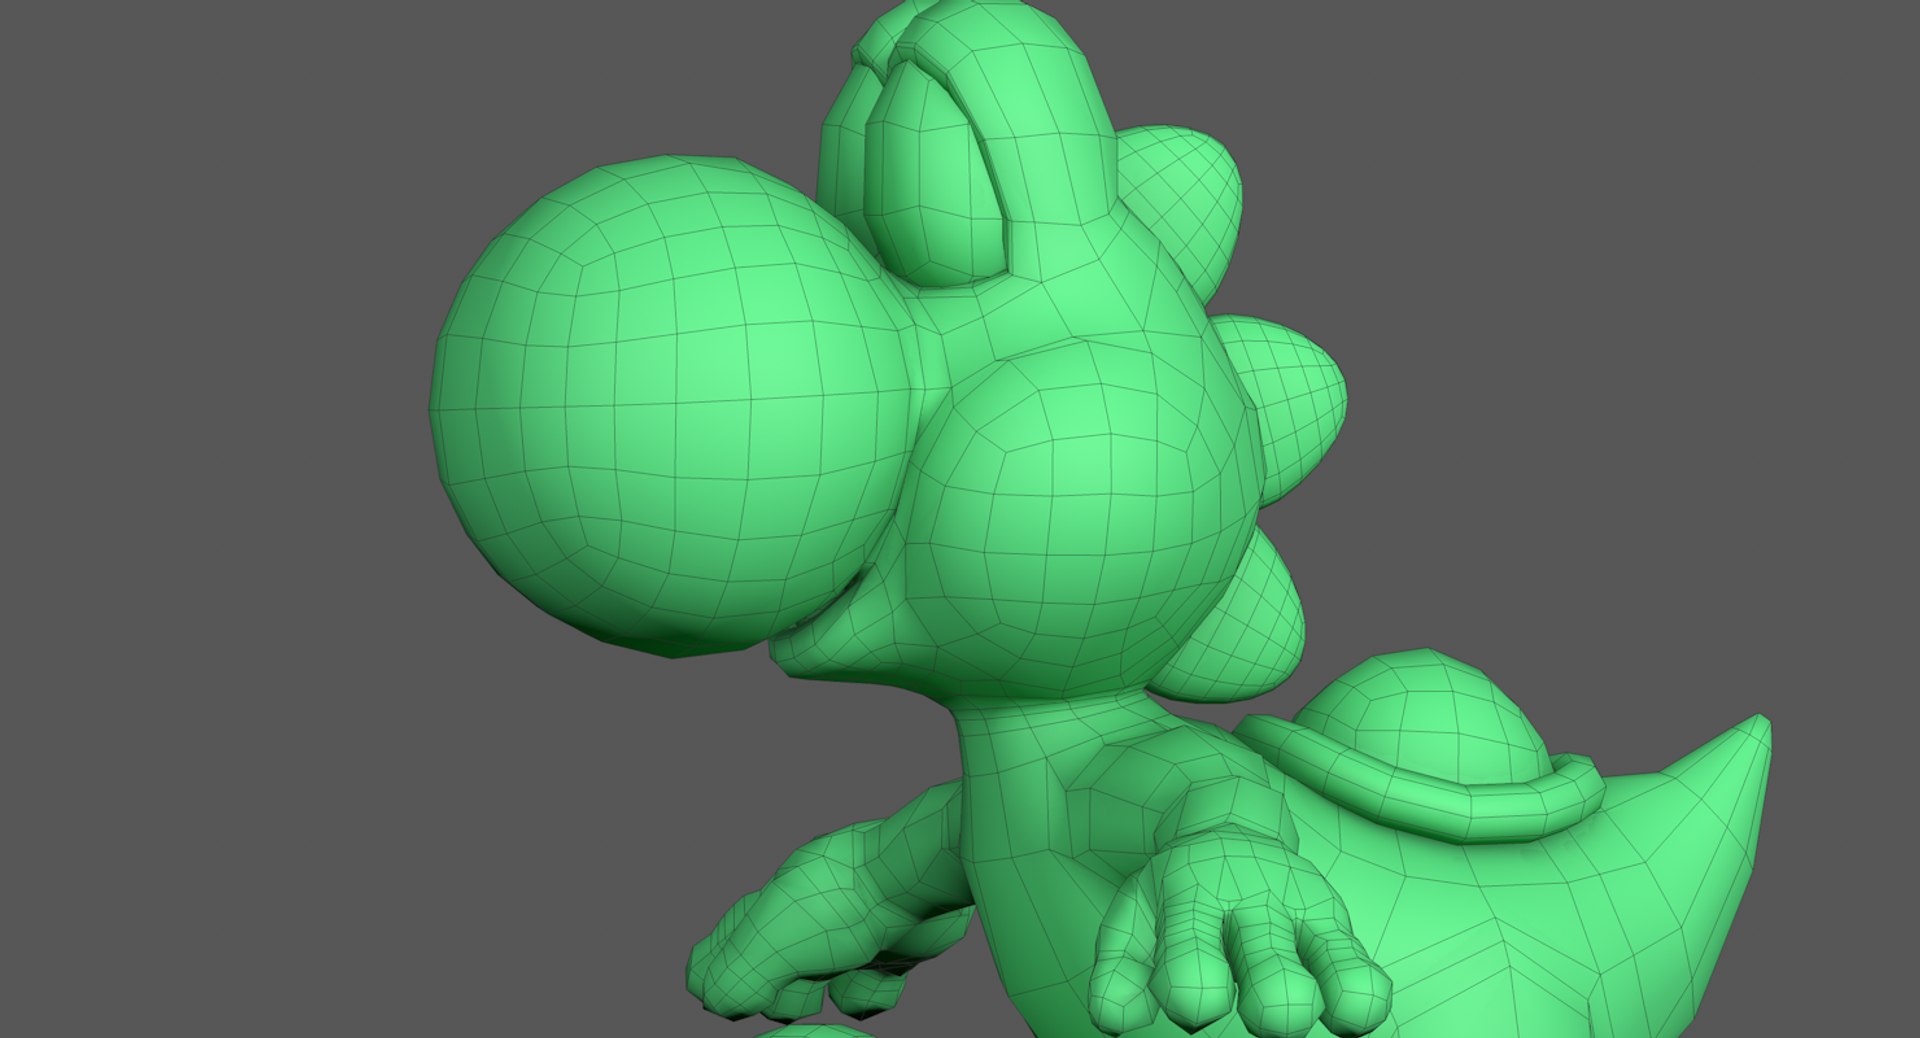The width and height of the screenshot is (1920, 1038).
Task: Select the character's large round nose mesh
Action: pos(672,405)
